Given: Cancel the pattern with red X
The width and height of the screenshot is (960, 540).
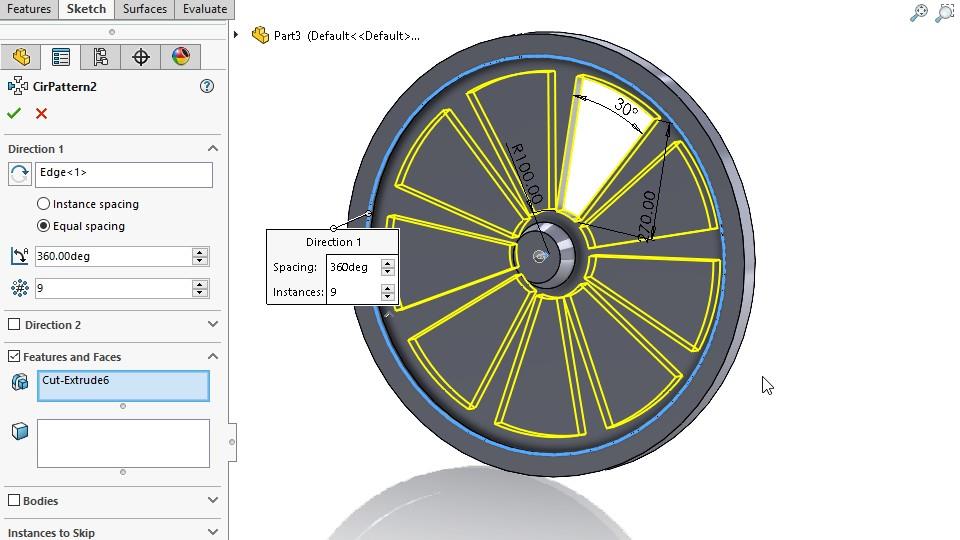Looking at the screenshot, I should pos(41,113).
